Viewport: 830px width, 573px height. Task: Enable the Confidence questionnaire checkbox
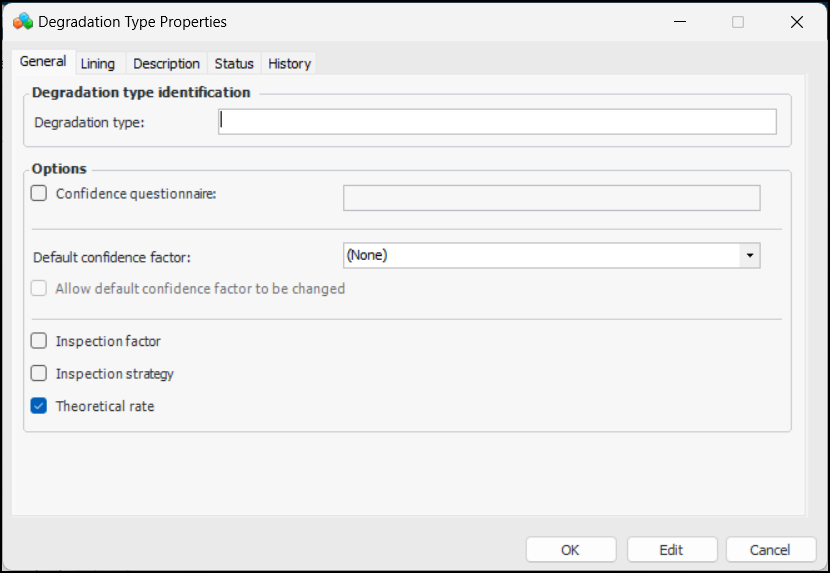point(39,194)
